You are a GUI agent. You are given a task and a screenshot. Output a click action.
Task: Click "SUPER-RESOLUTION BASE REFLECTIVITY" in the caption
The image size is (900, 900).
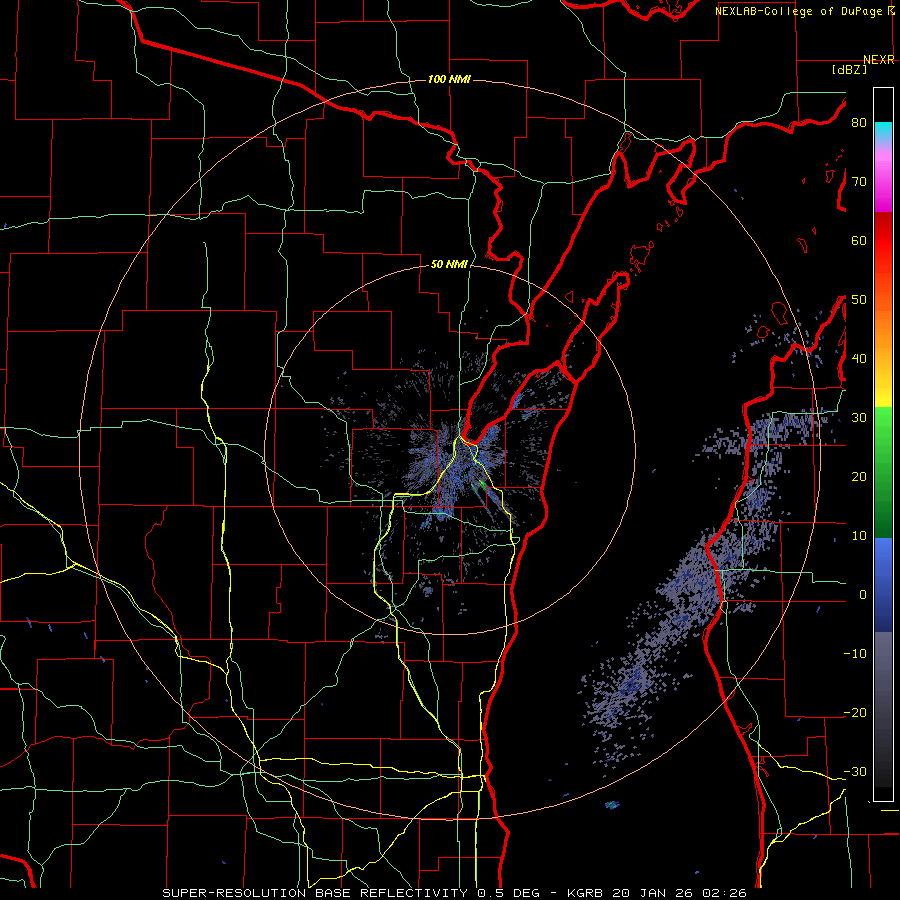coord(315,893)
